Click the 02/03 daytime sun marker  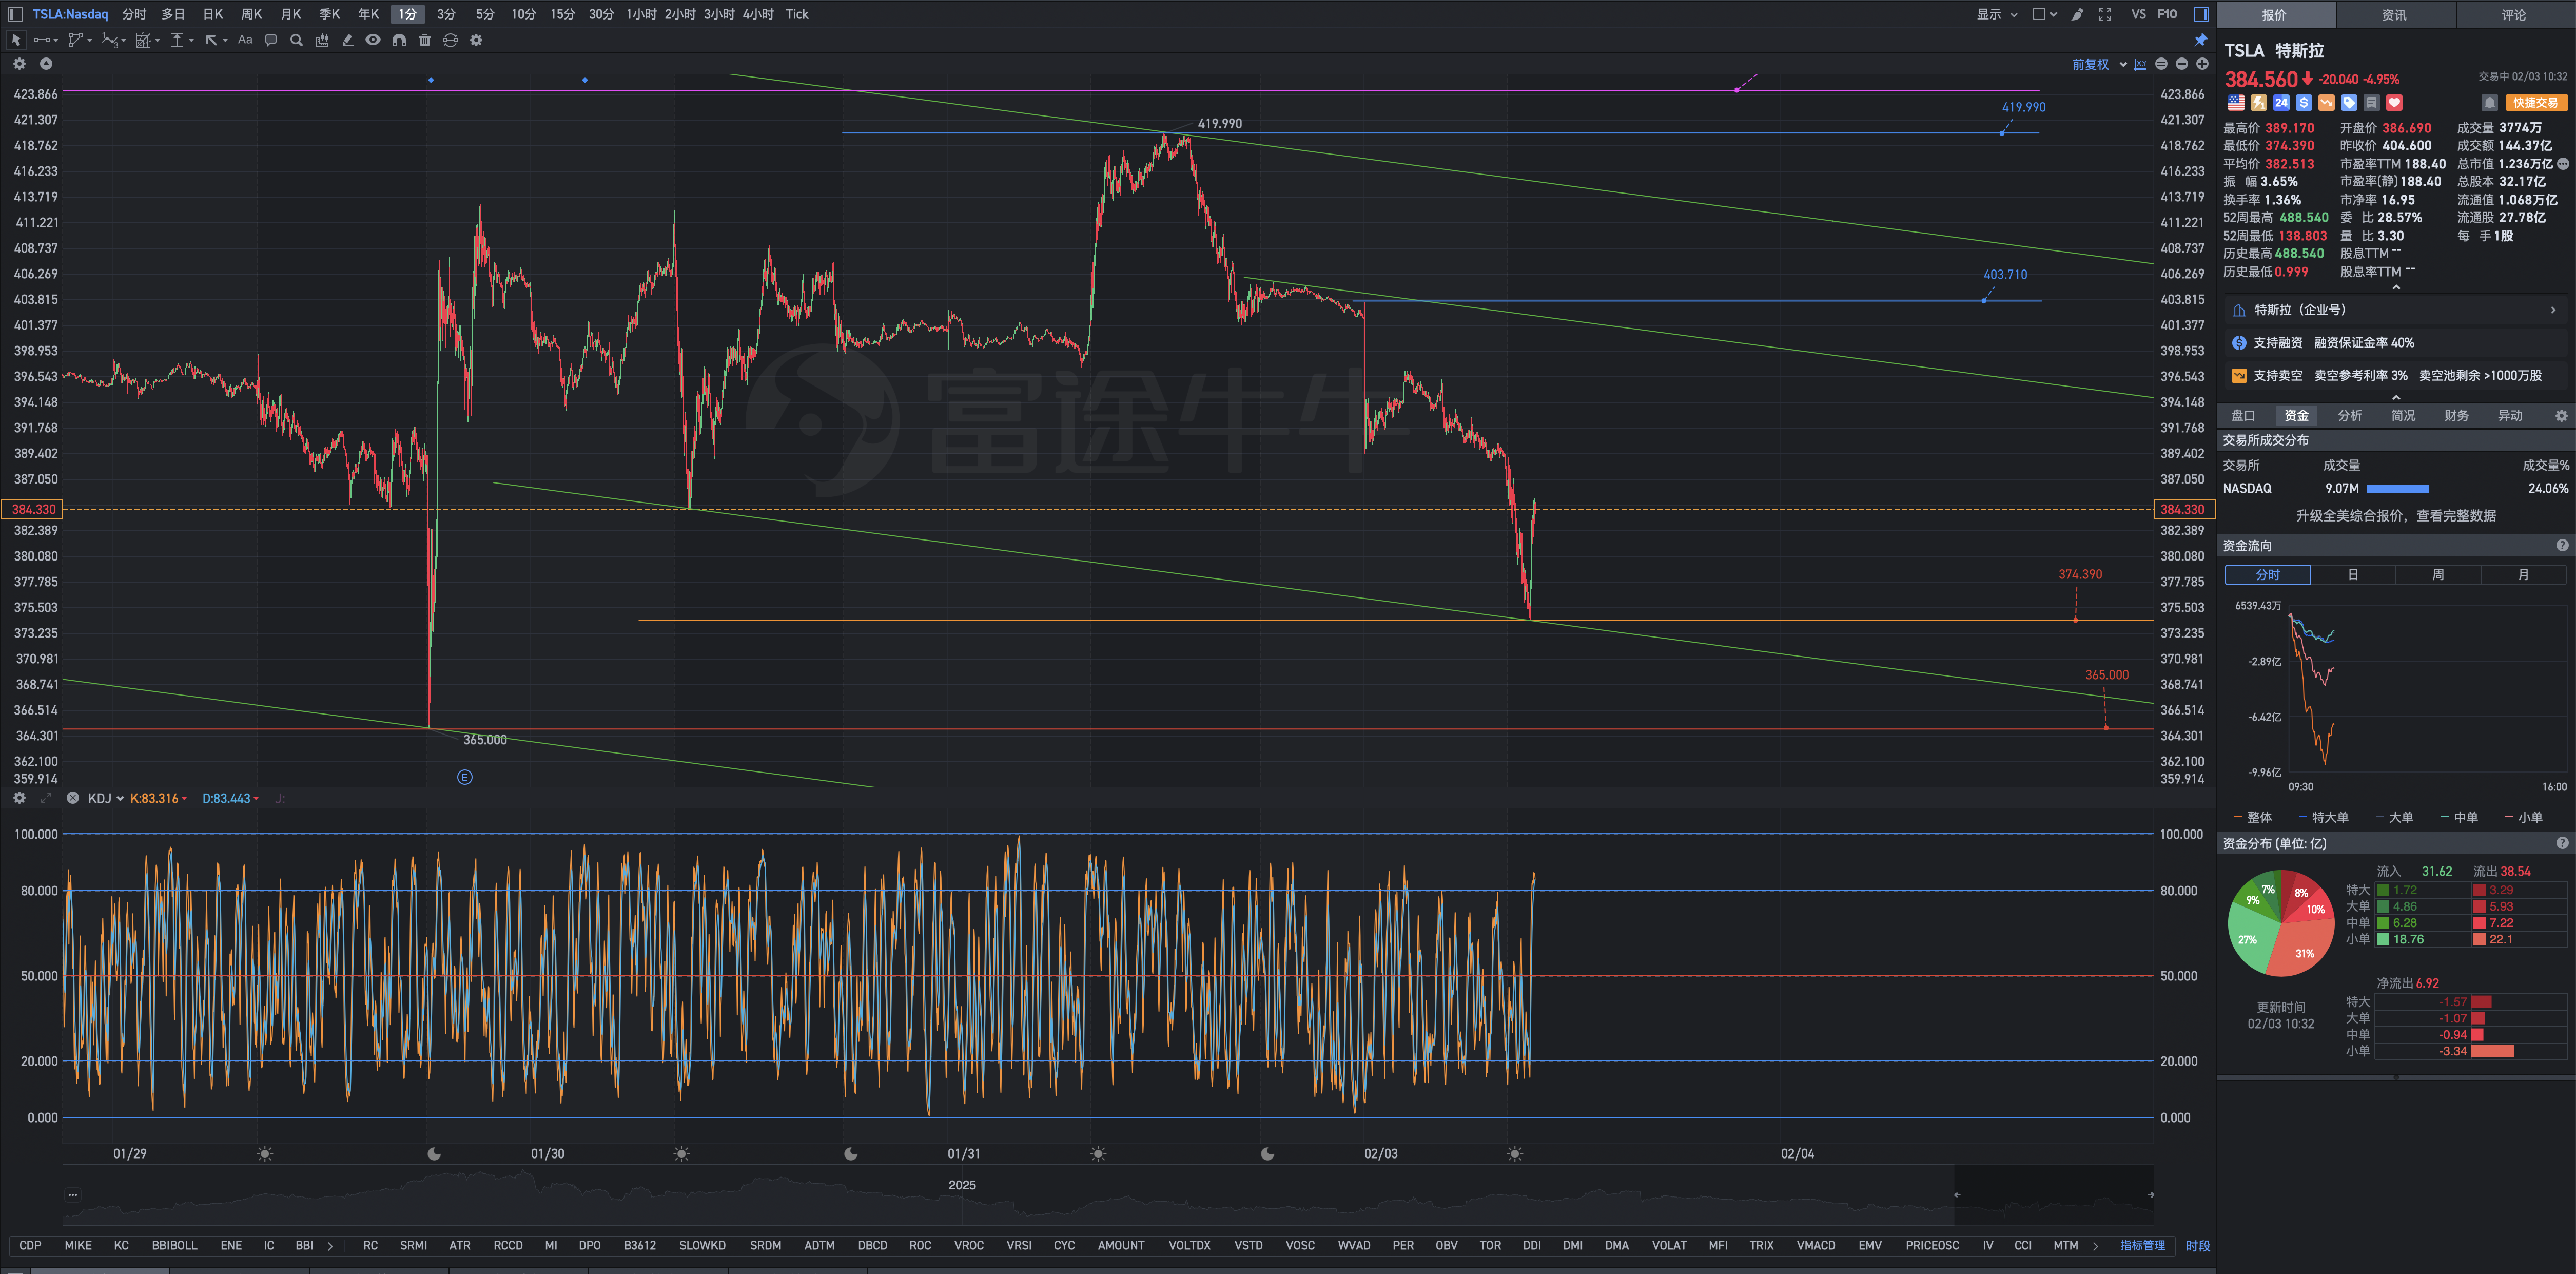(x=1515, y=1154)
